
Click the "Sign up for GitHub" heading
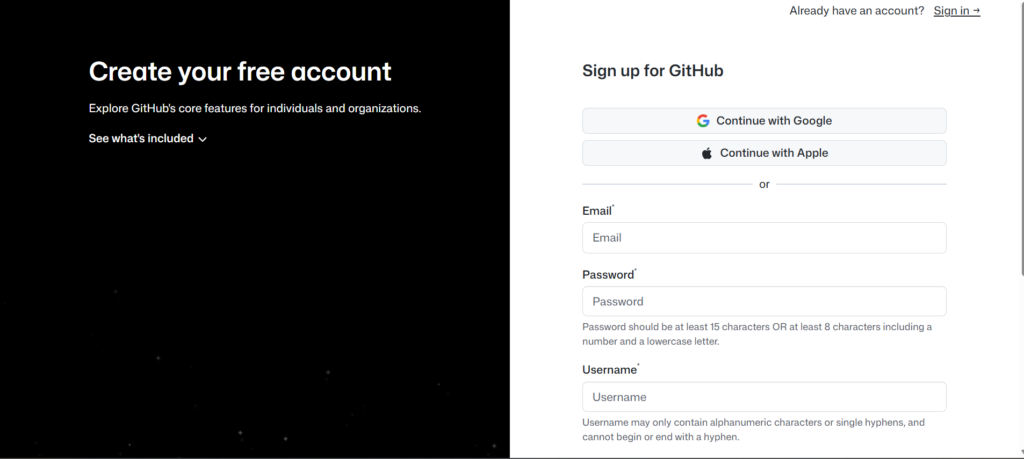coord(652,71)
